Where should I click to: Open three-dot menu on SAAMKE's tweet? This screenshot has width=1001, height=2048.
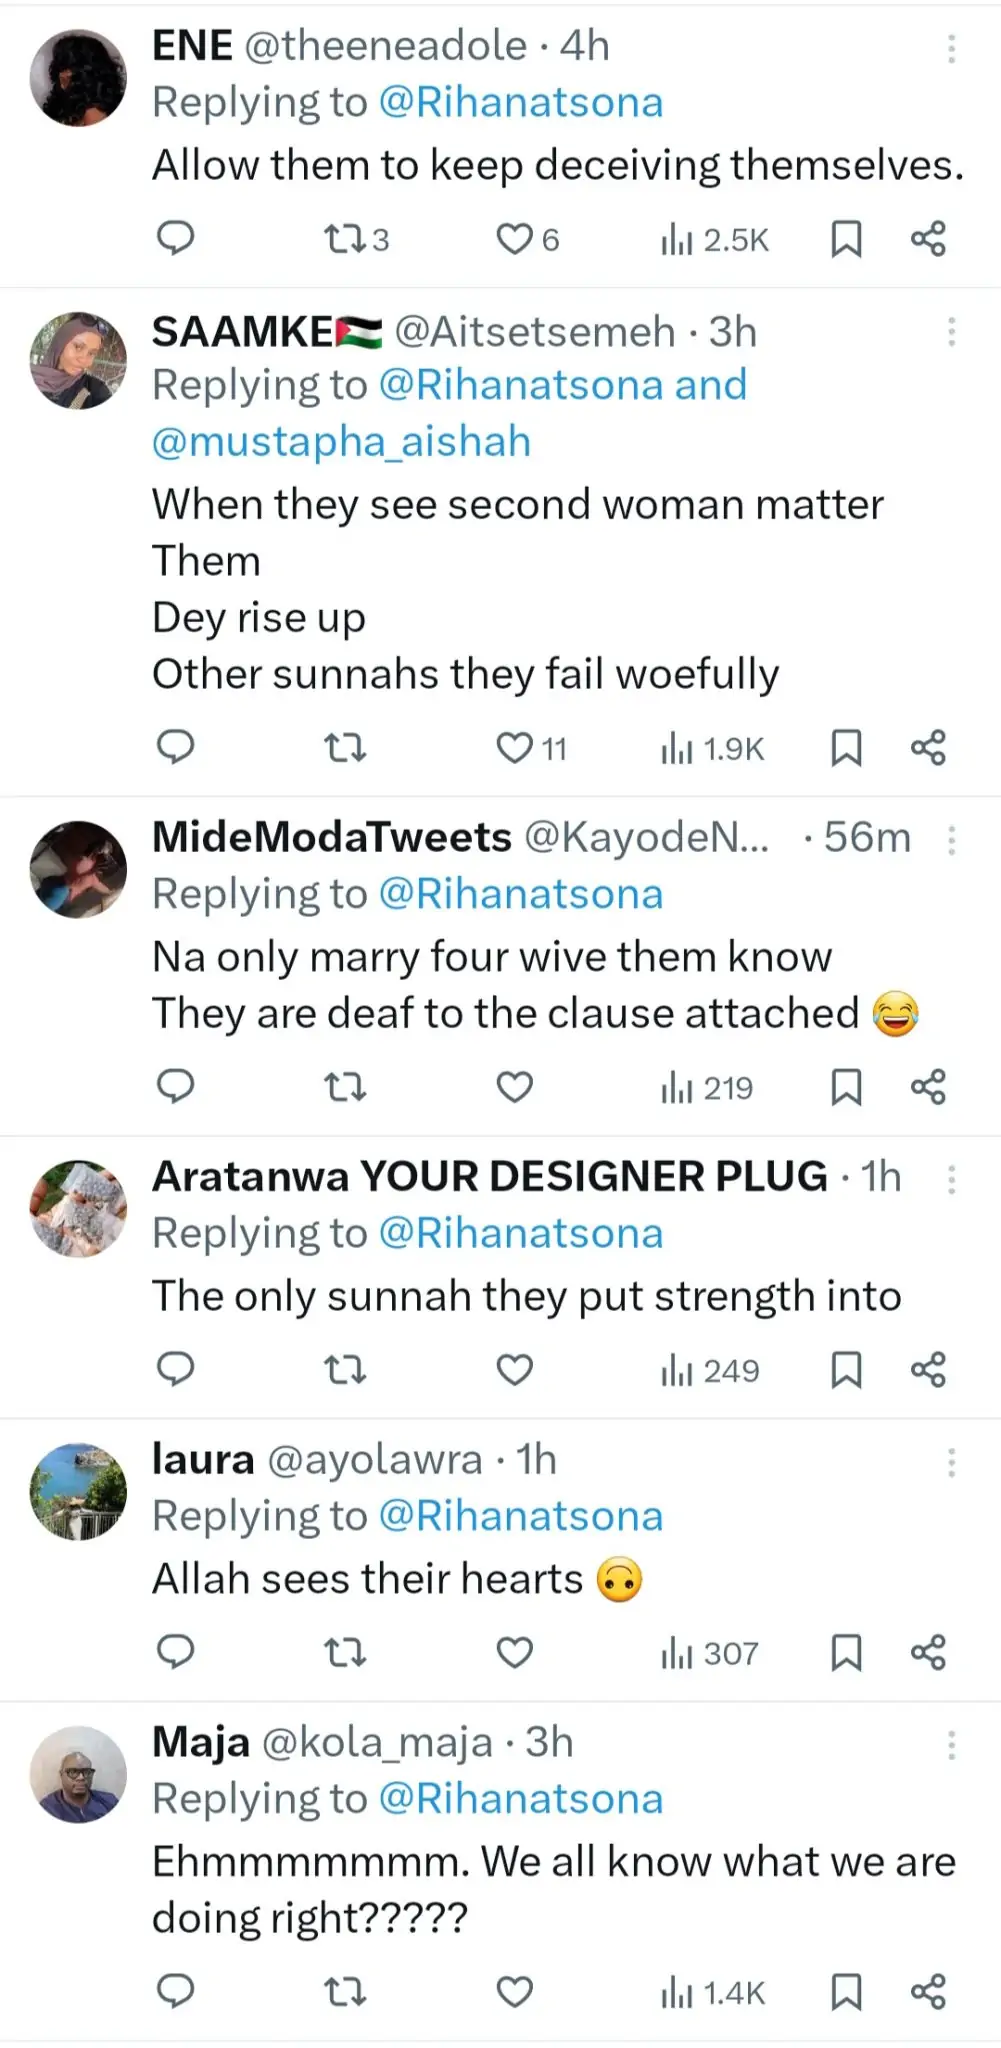(951, 332)
